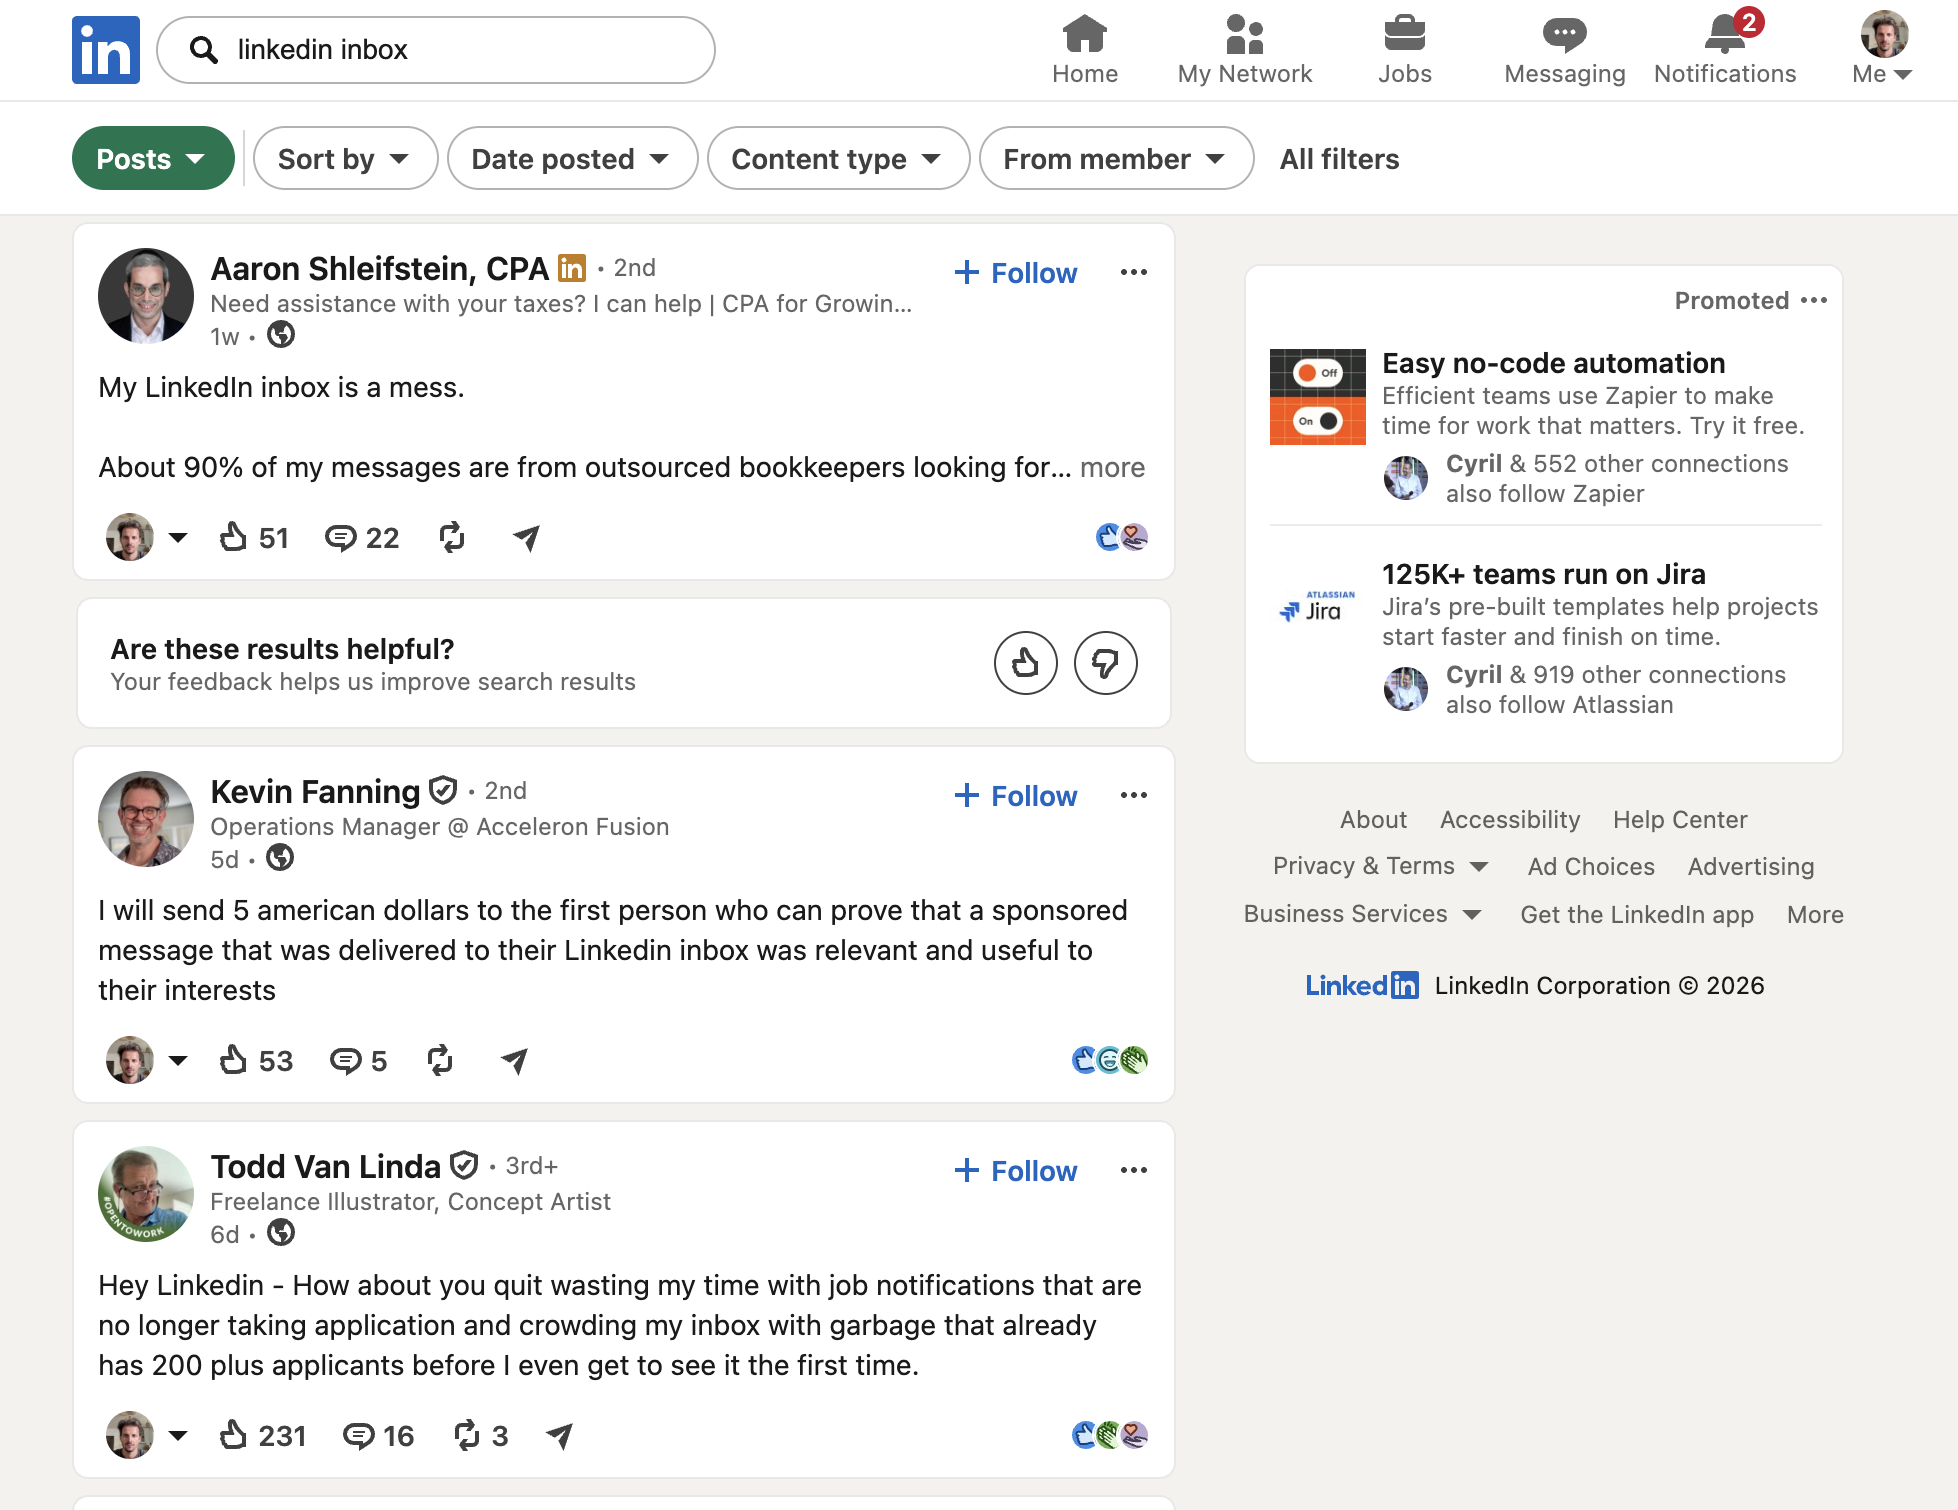Image resolution: width=1958 pixels, height=1510 pixels.
Task: Switch reacting identity on Kevin Fanning's post
Action: click(x=147, y=1060)
